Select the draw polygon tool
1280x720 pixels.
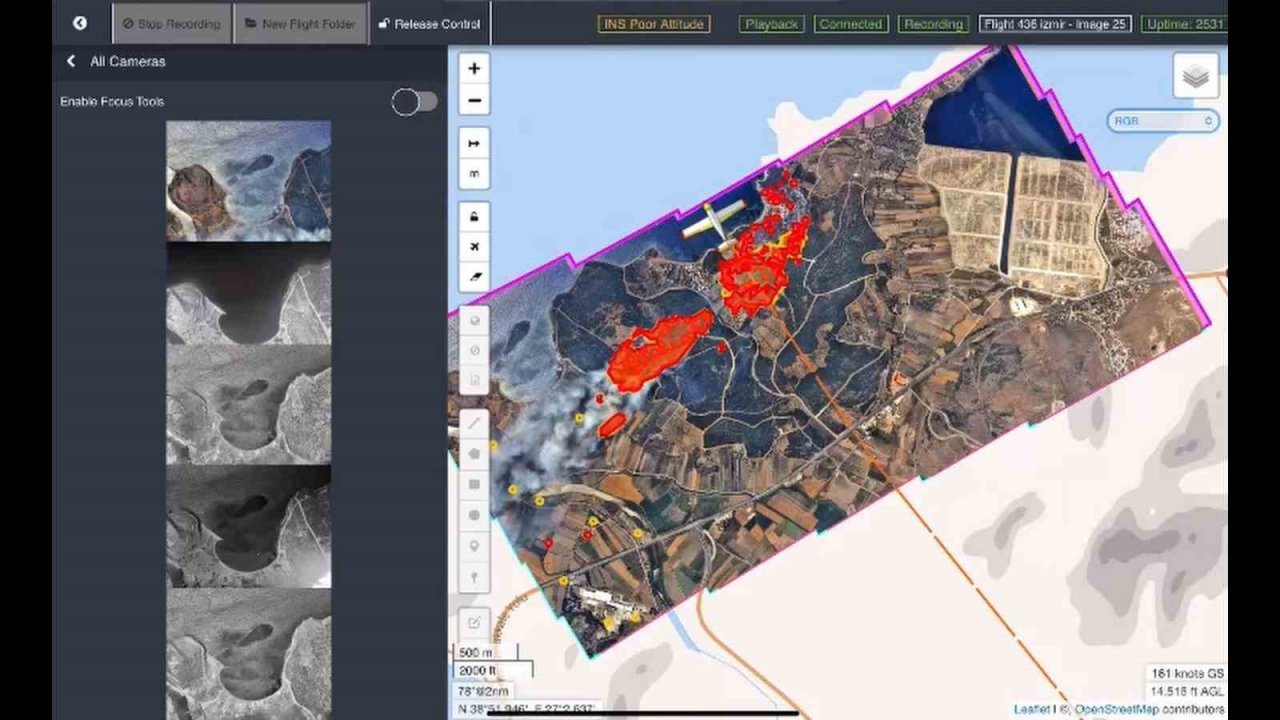click(x=474, y=454)
